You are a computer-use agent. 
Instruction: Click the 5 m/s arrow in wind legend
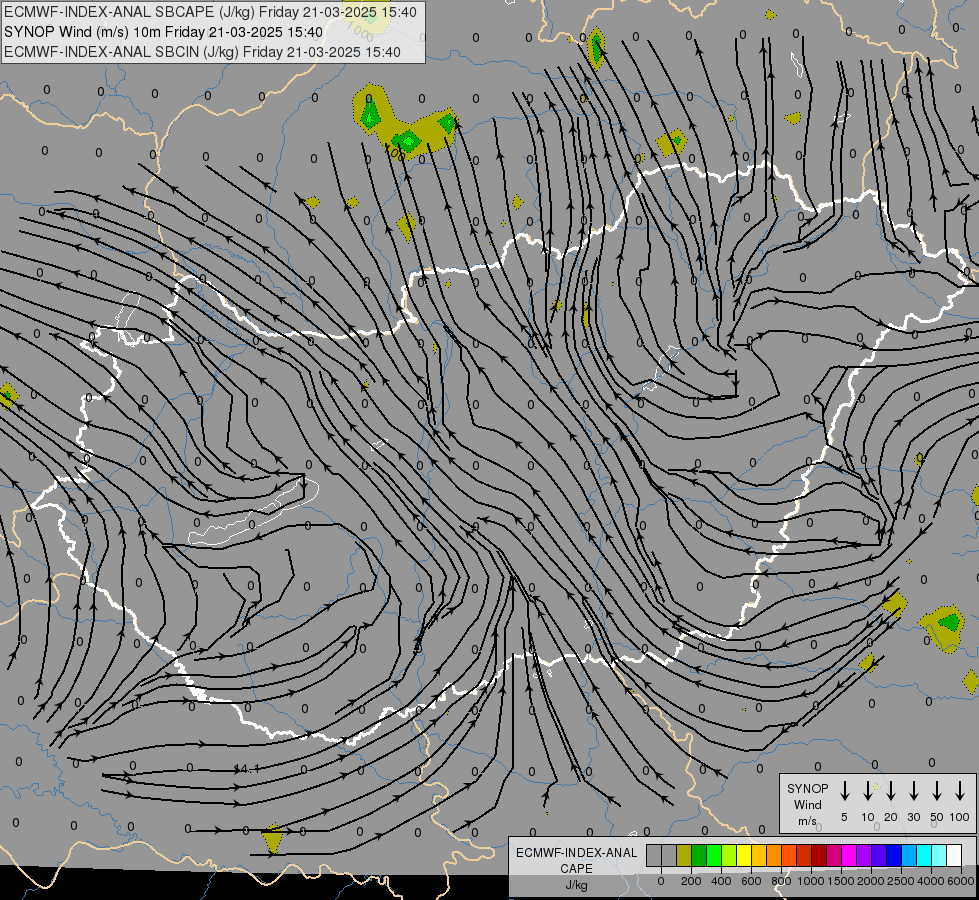844,791
